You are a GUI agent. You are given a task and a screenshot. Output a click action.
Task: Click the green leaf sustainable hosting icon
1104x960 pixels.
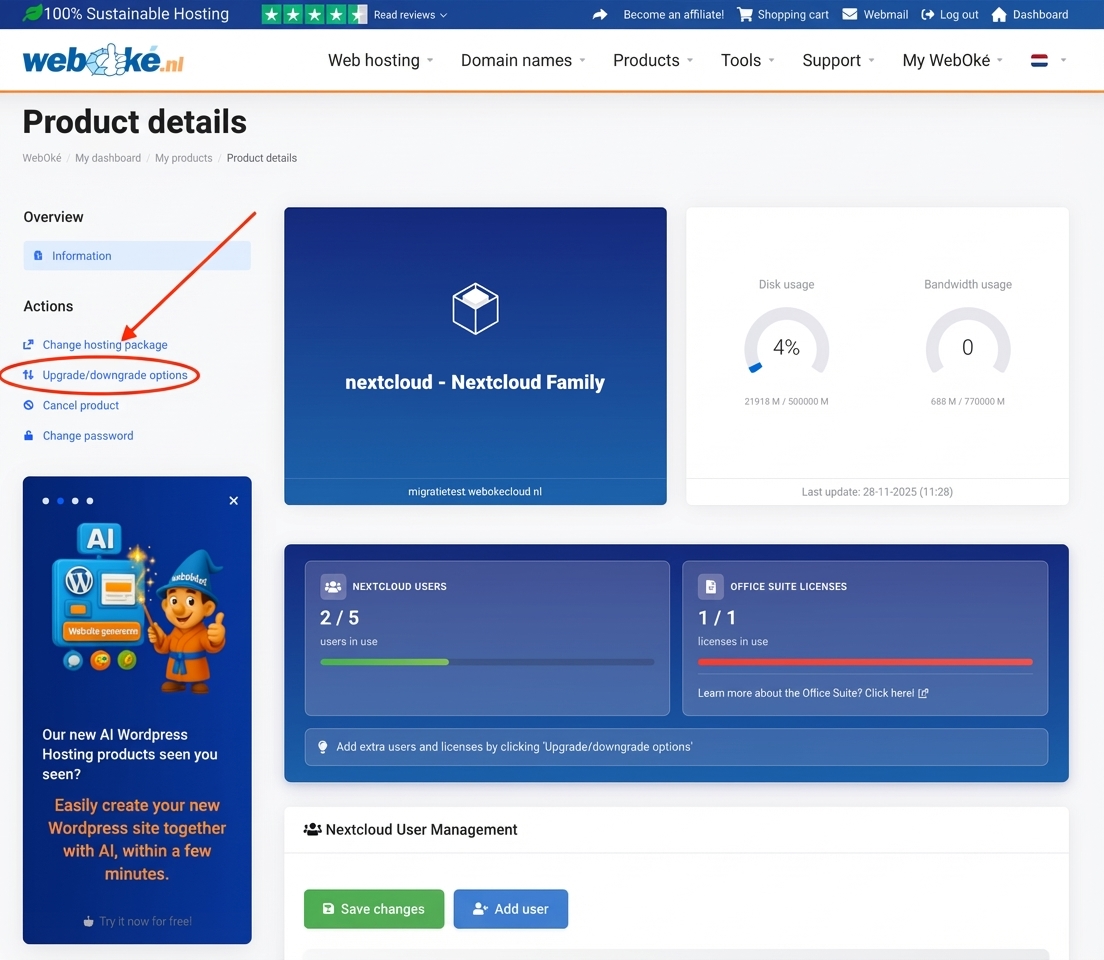coord(32,13)
